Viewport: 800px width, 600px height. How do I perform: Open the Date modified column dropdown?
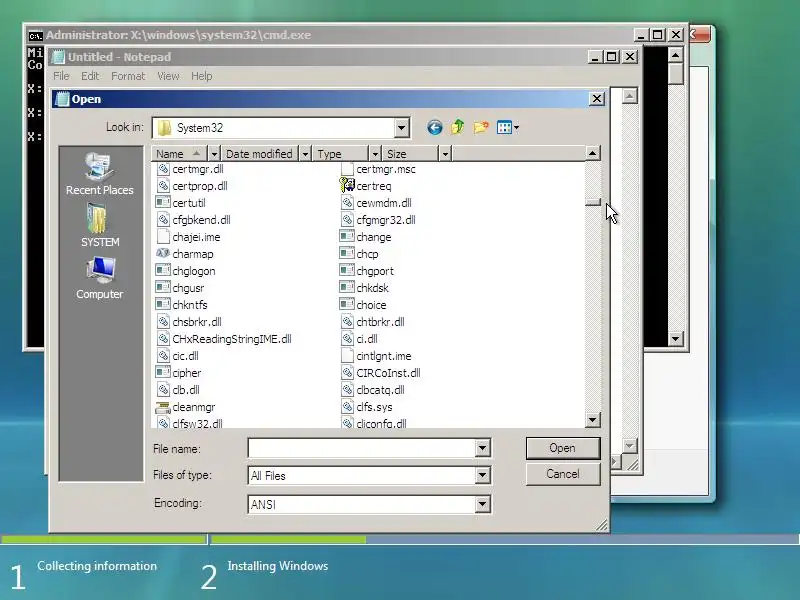click(x=305, y=154)
